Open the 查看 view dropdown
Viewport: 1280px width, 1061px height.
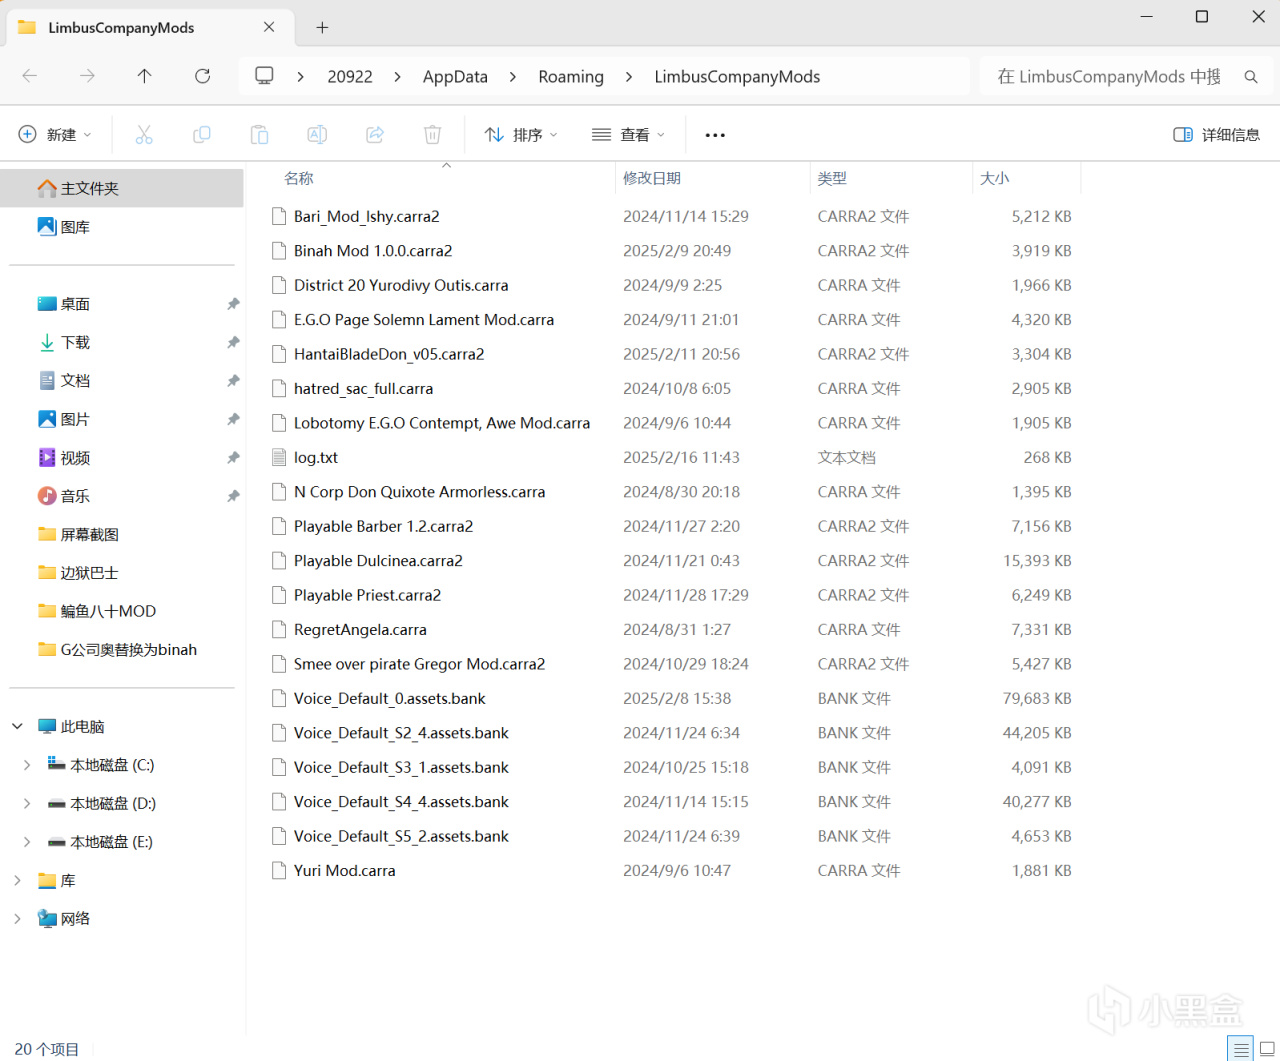tap(628, 134)
